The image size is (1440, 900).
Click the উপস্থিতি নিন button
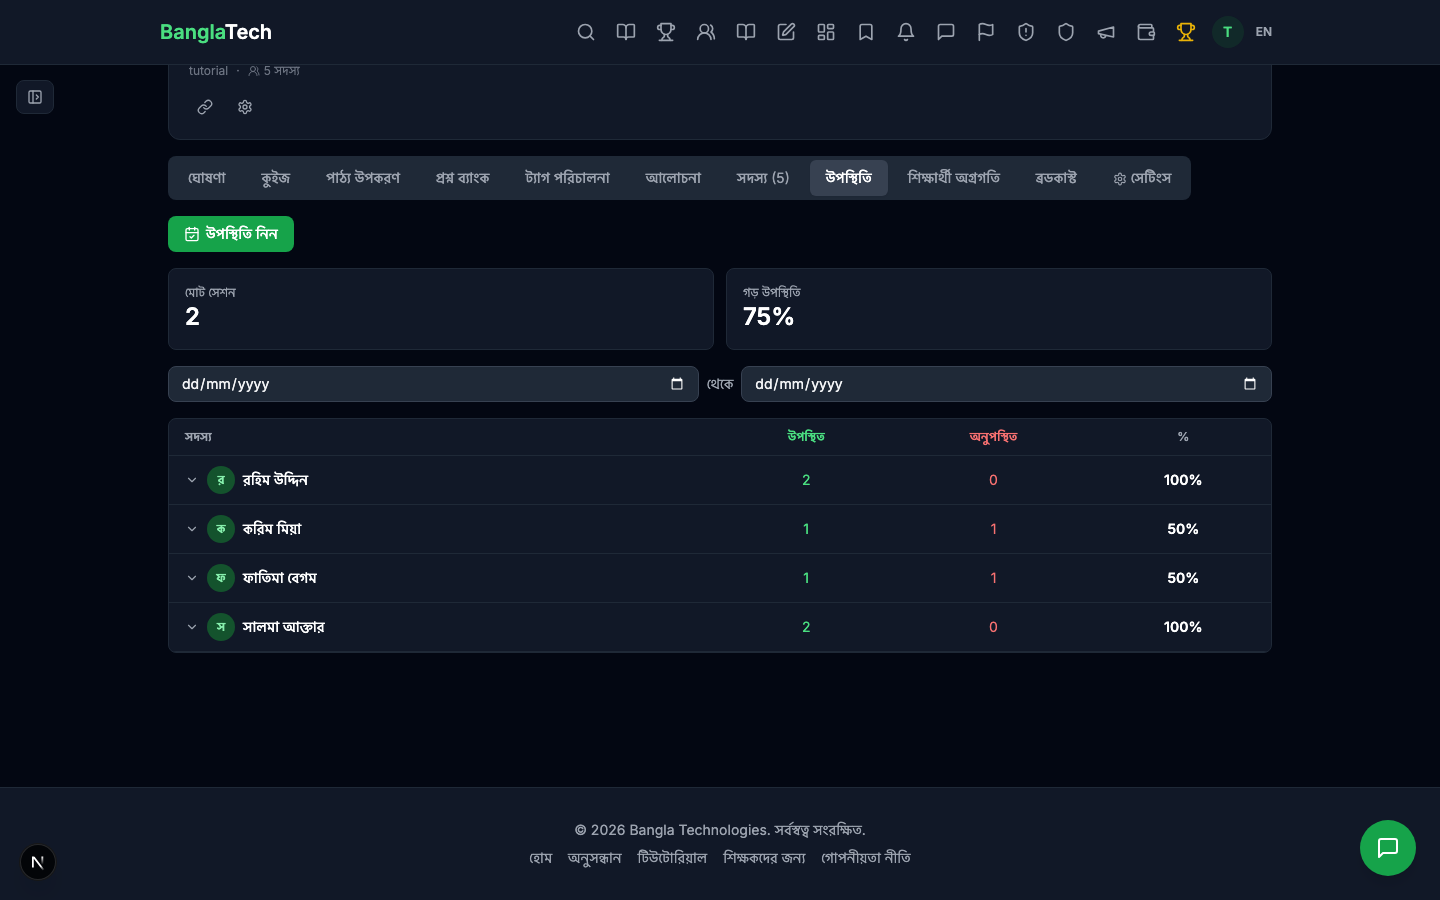coord(231,234)
